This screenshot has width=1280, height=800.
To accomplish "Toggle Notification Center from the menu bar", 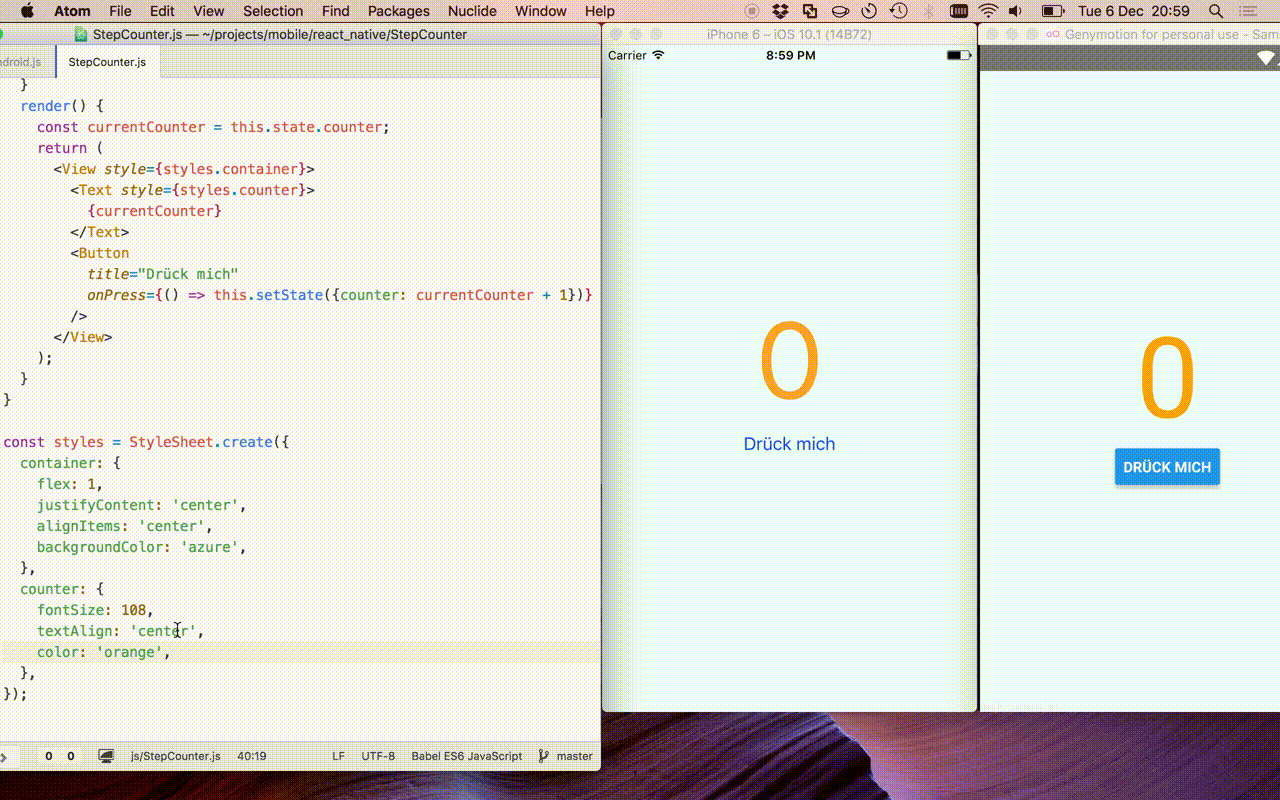I will click(x=1250, y=11).
